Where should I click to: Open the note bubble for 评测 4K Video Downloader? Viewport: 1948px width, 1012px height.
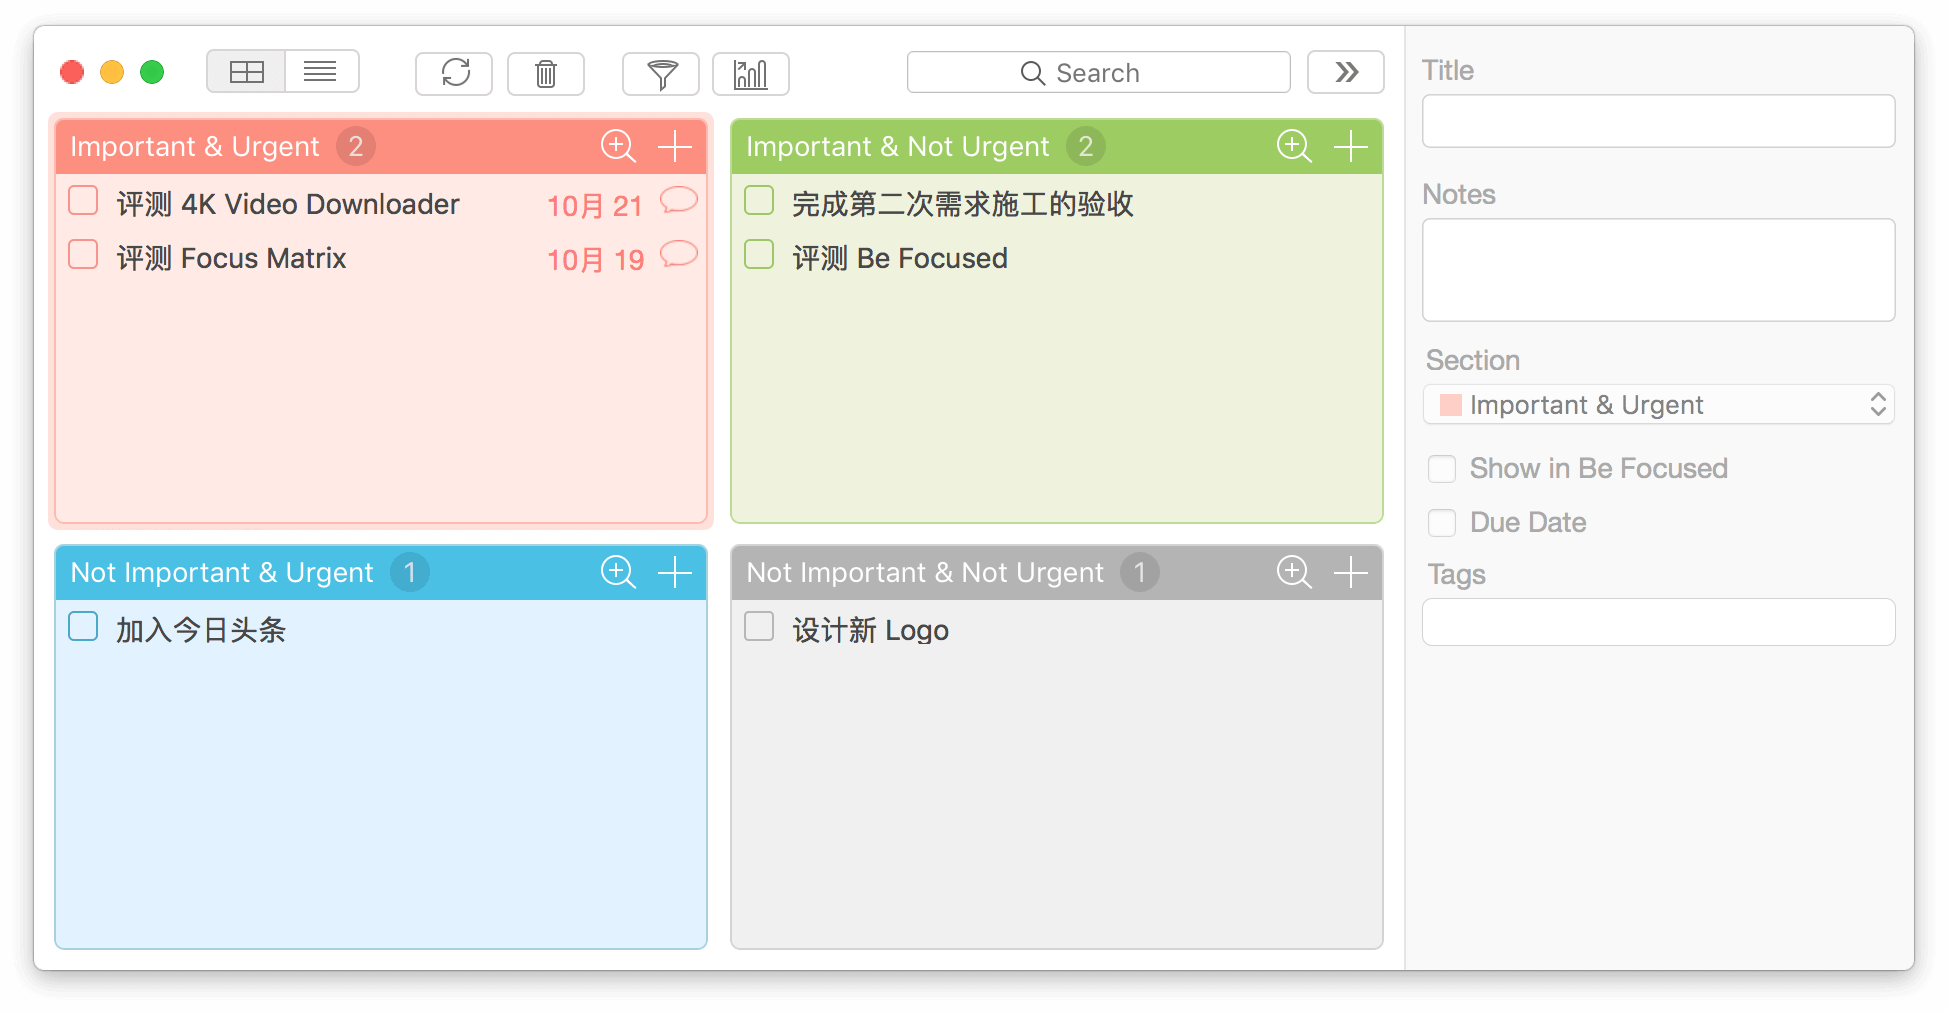coord(678,201)
